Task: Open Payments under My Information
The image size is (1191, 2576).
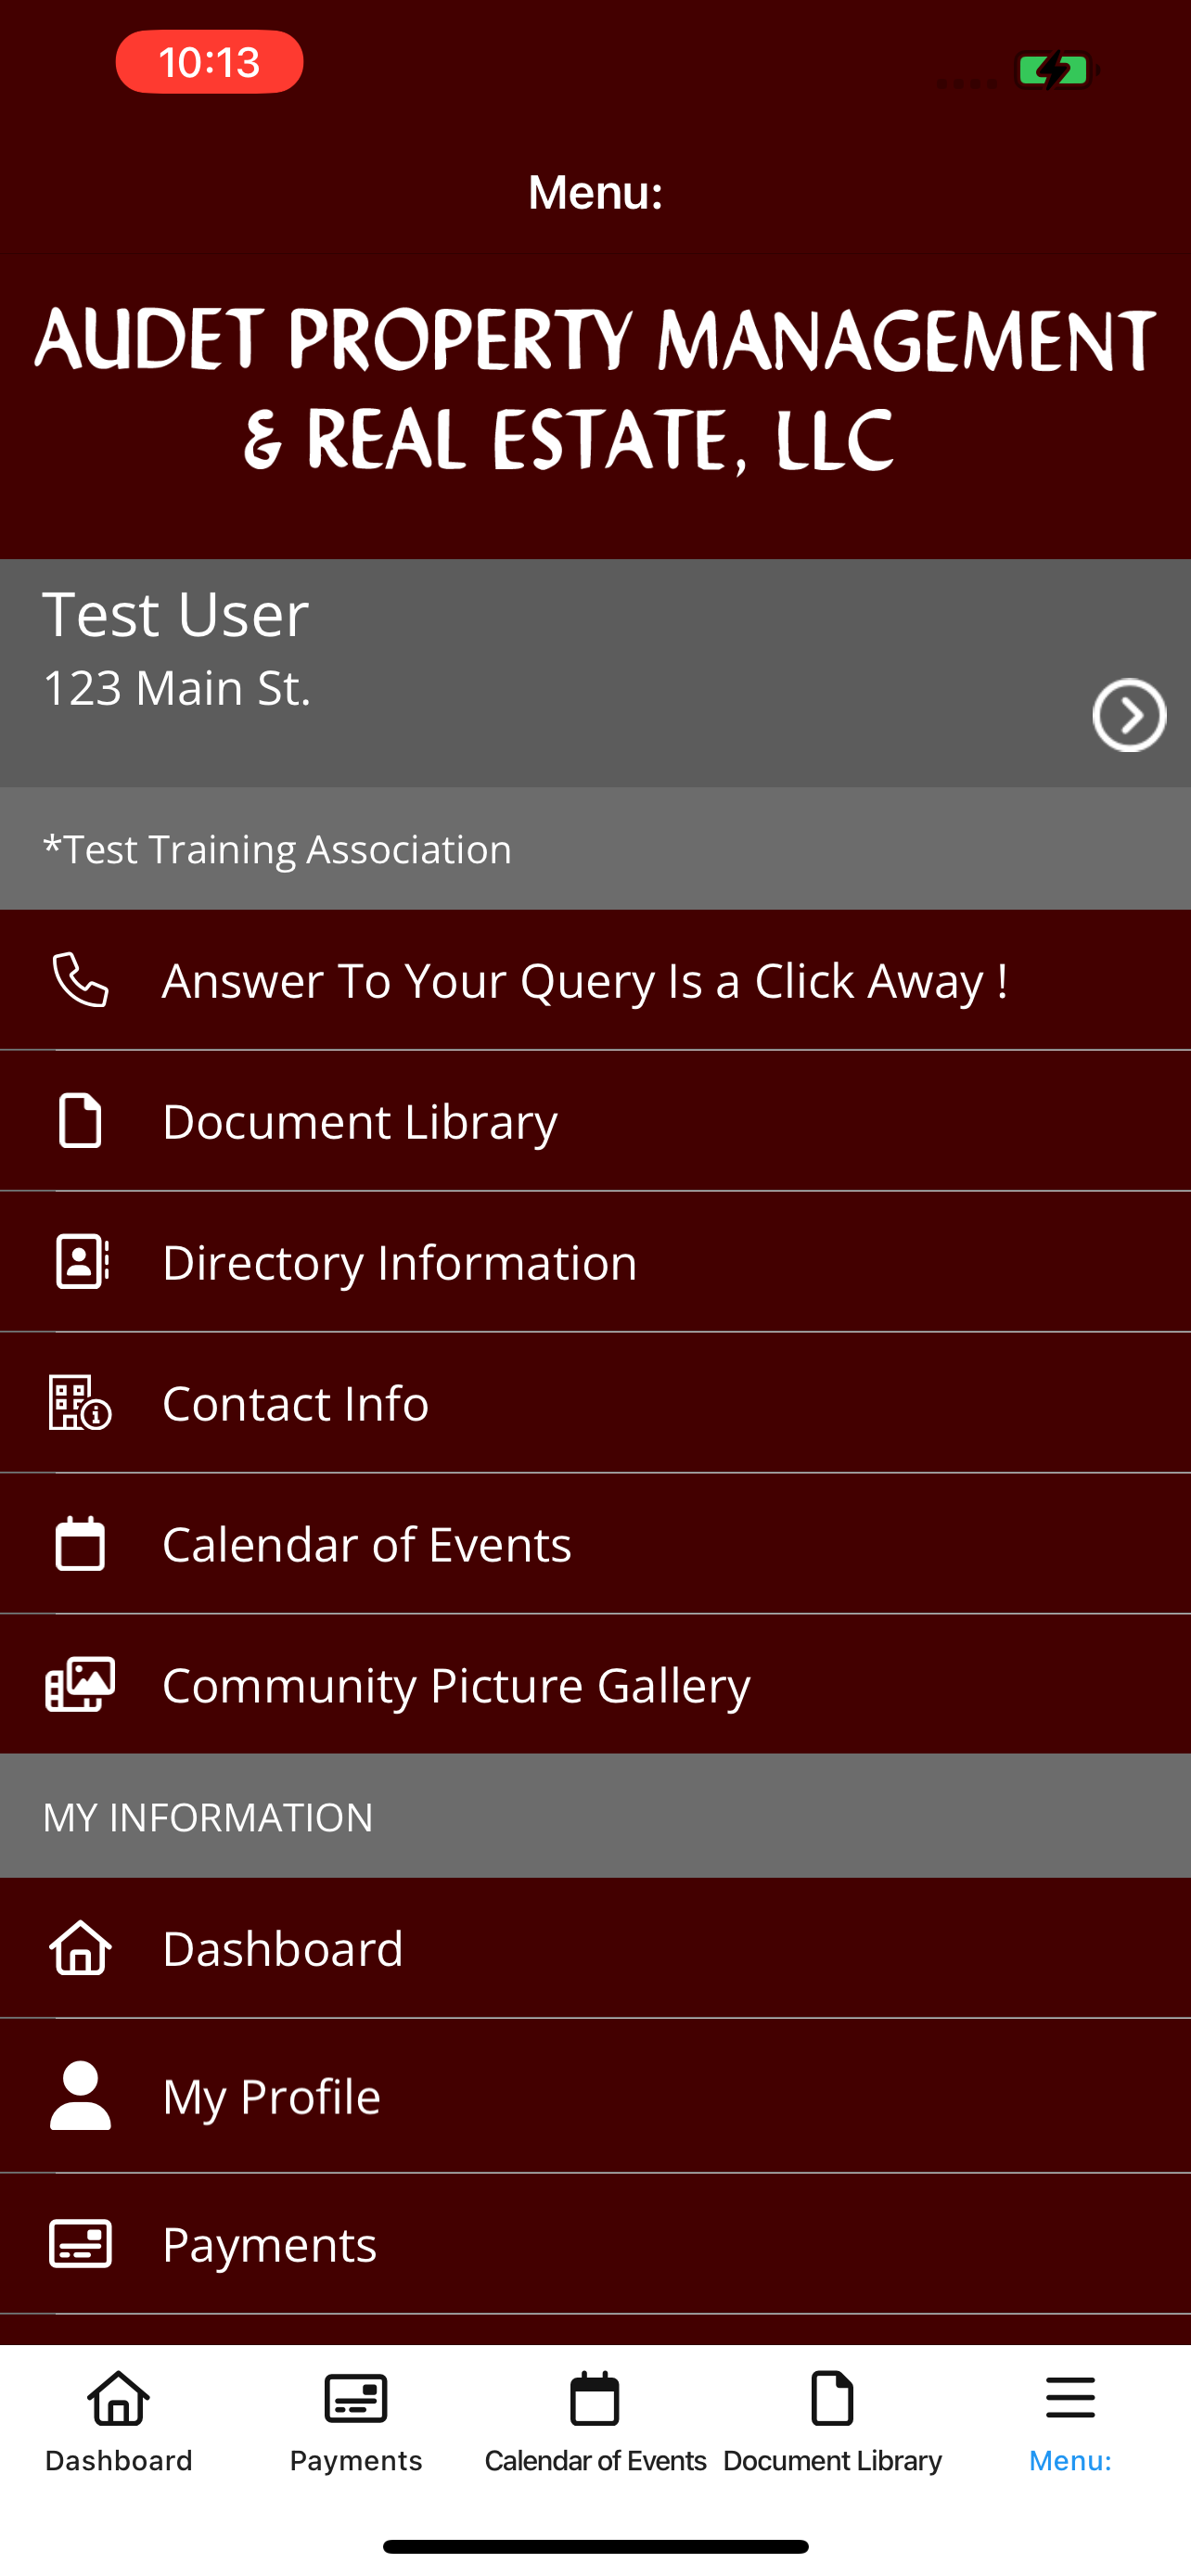Action: 595,2243
